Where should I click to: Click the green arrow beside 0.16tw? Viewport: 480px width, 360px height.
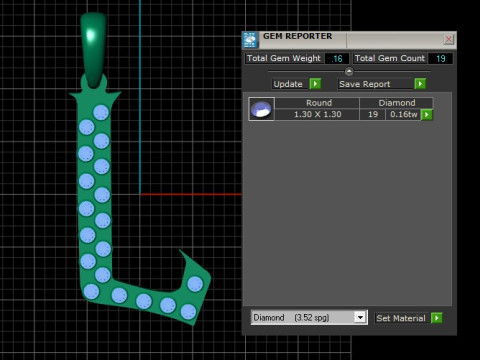[427, 115]
